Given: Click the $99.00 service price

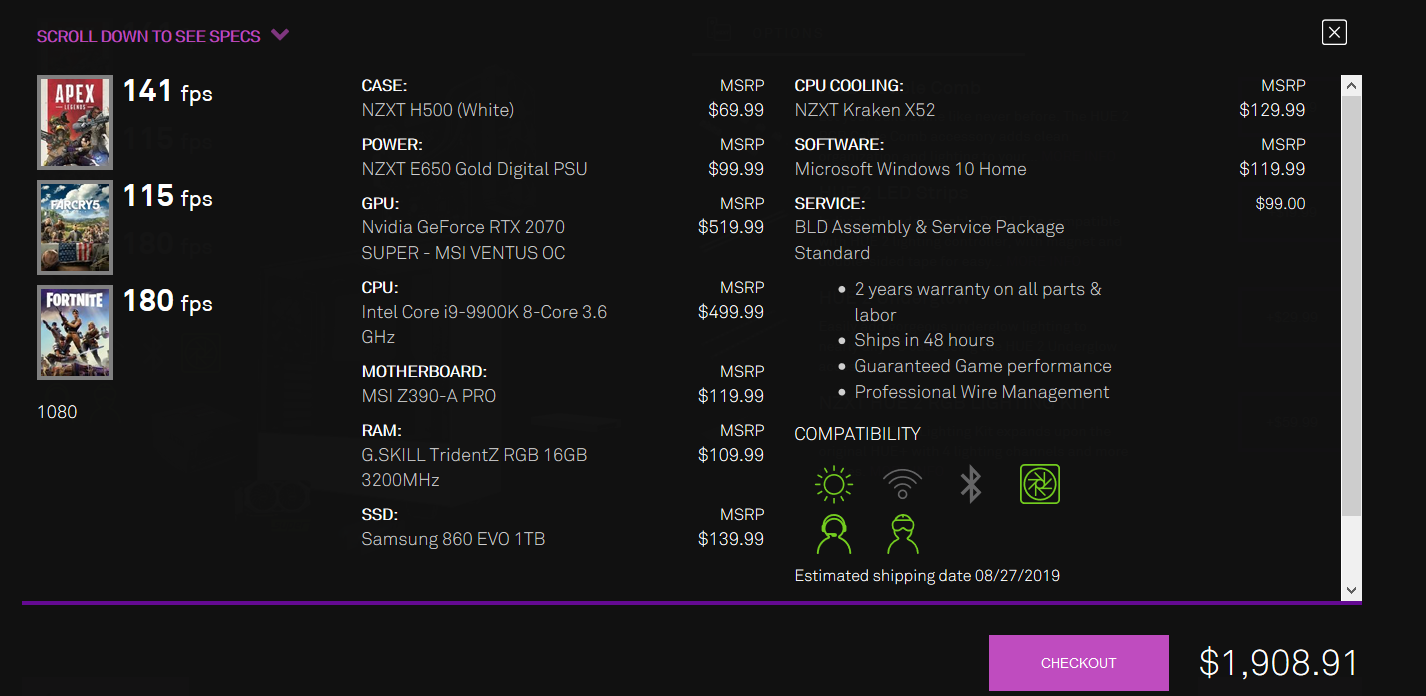Looking at the screenshot, I should click(x=1281, y=204).
